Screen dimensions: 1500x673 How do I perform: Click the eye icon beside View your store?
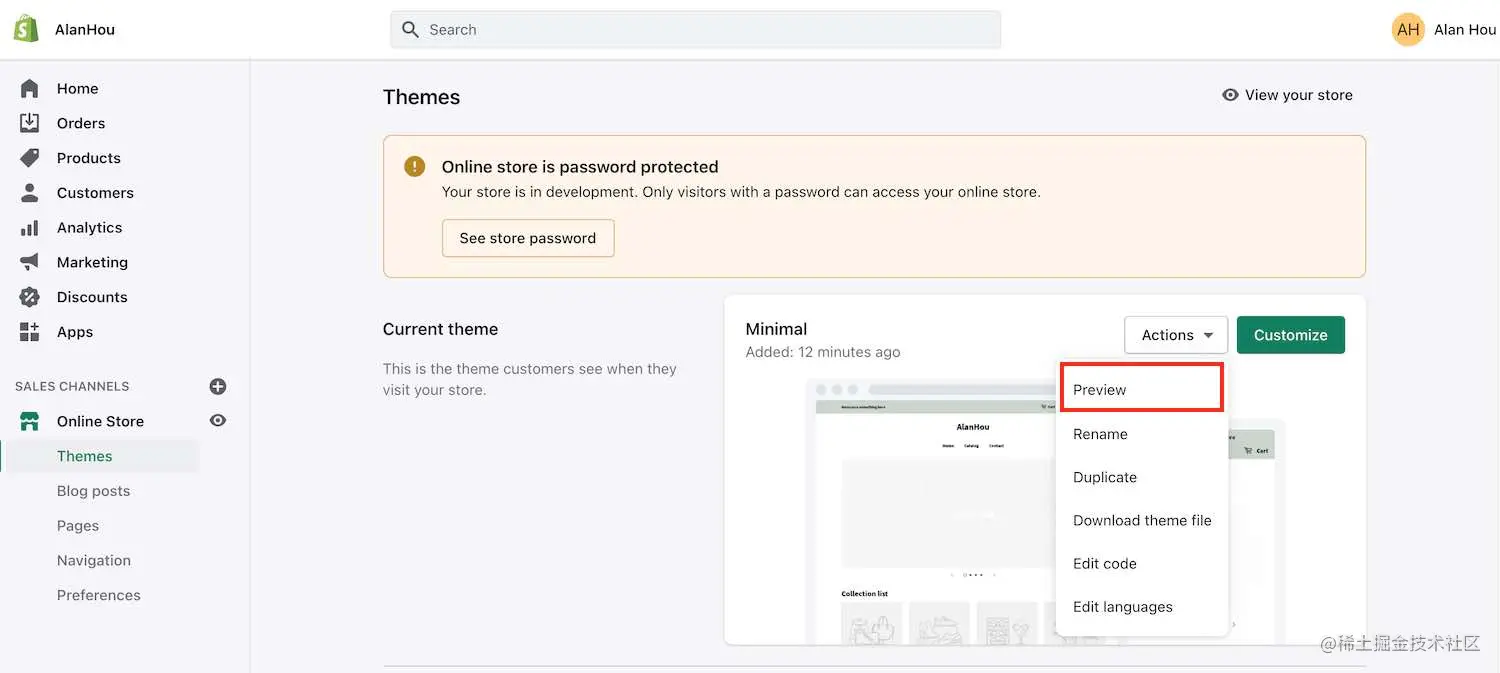[x=1230, y=94]
